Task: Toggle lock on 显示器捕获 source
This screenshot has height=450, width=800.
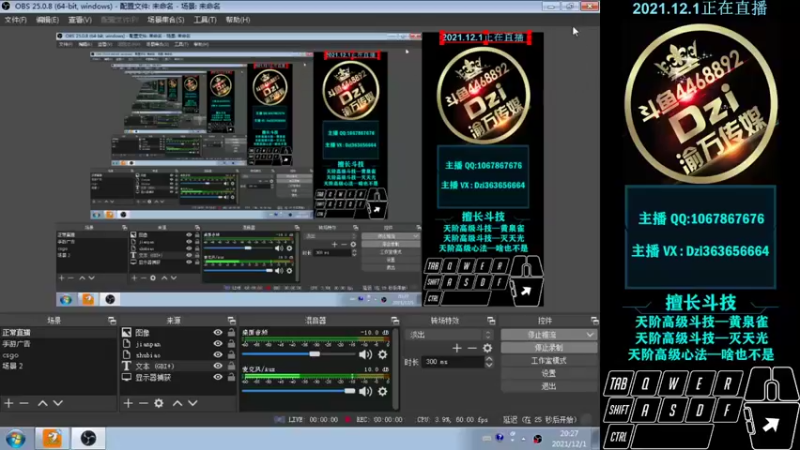Action: pos(231,377)
